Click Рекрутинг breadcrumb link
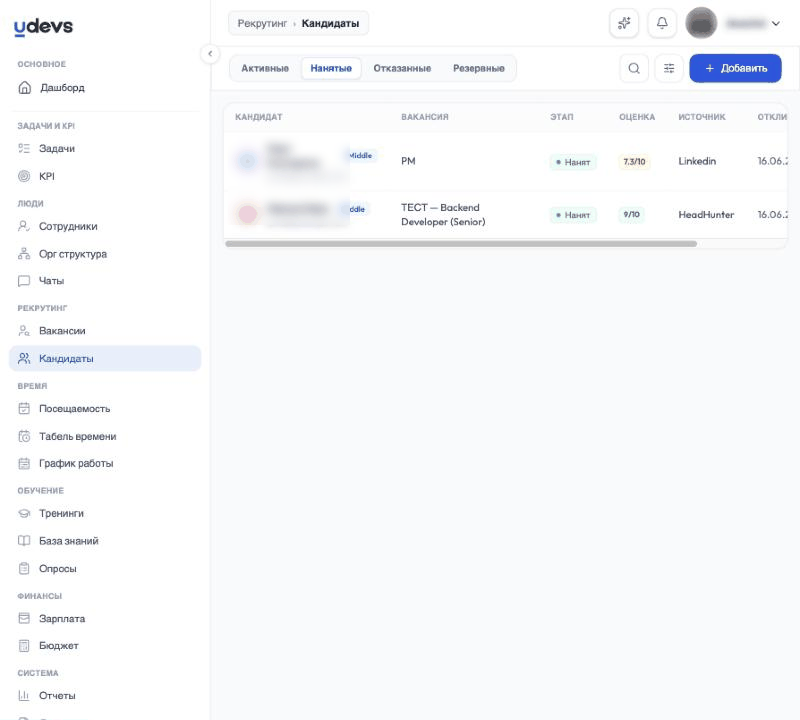 [x=262, y=23]
